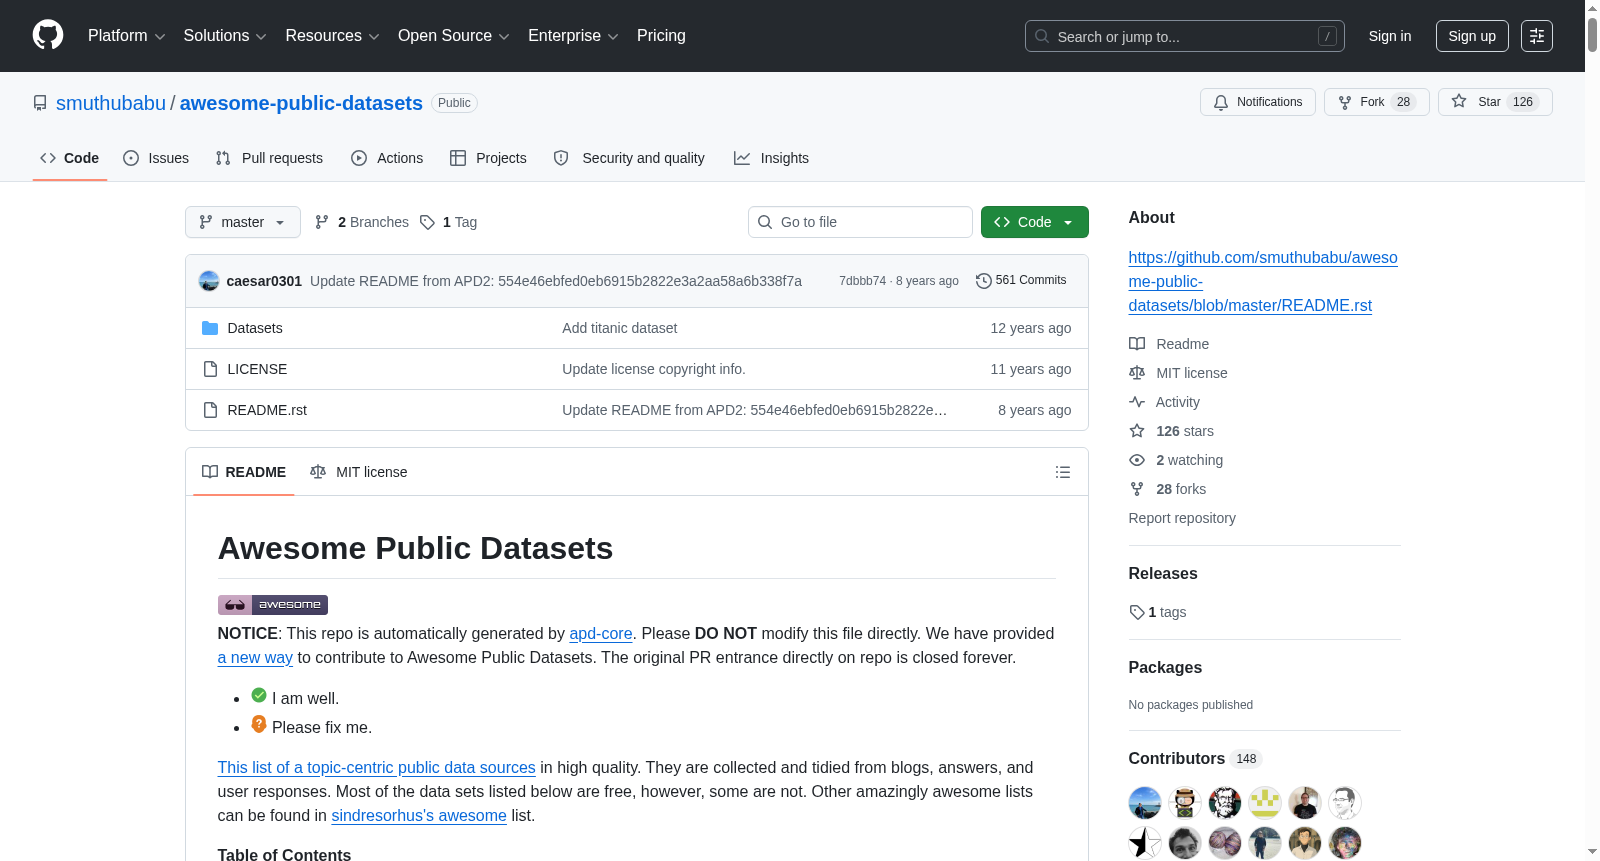Click the fork icon beside 28 forks
The image size is (1600, 861).
[x=1137, y=489]
